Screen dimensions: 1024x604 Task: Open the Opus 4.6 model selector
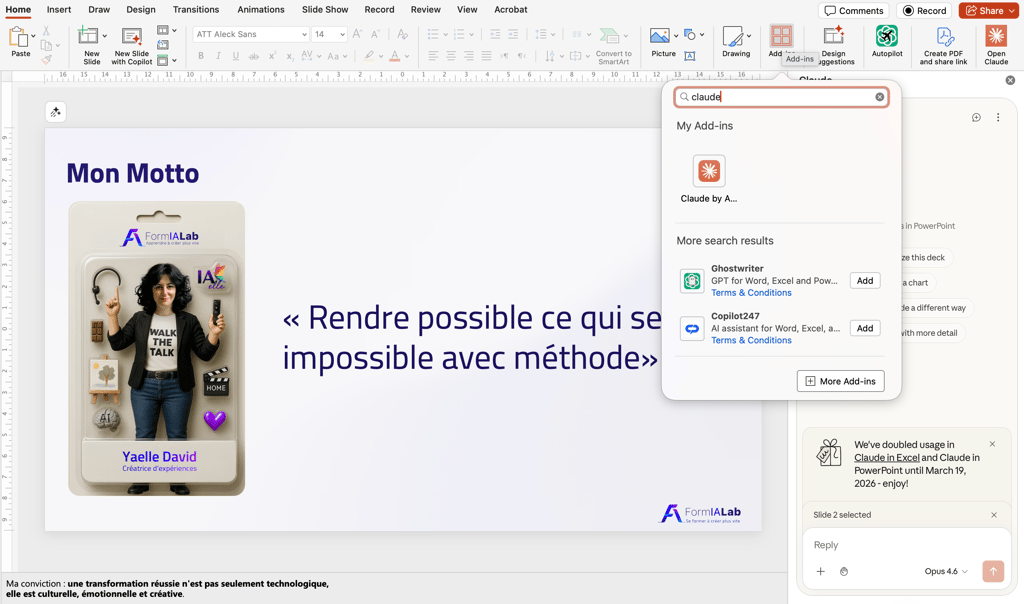click(x=946, y=571)
